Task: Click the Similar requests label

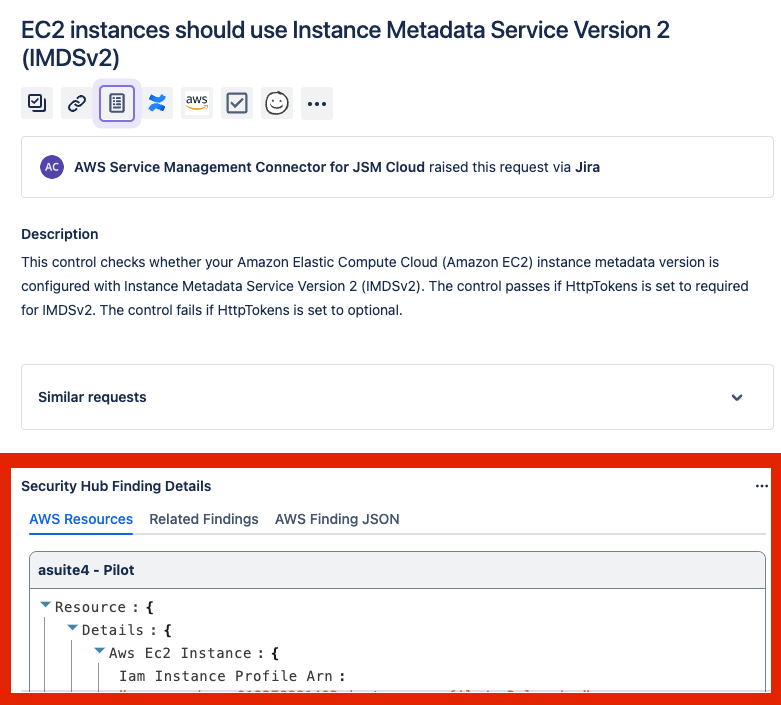Action: [92, 397]
